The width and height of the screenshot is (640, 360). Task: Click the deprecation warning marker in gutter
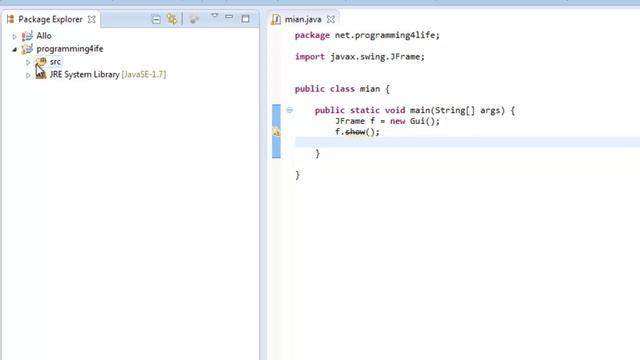coord(276,132)
